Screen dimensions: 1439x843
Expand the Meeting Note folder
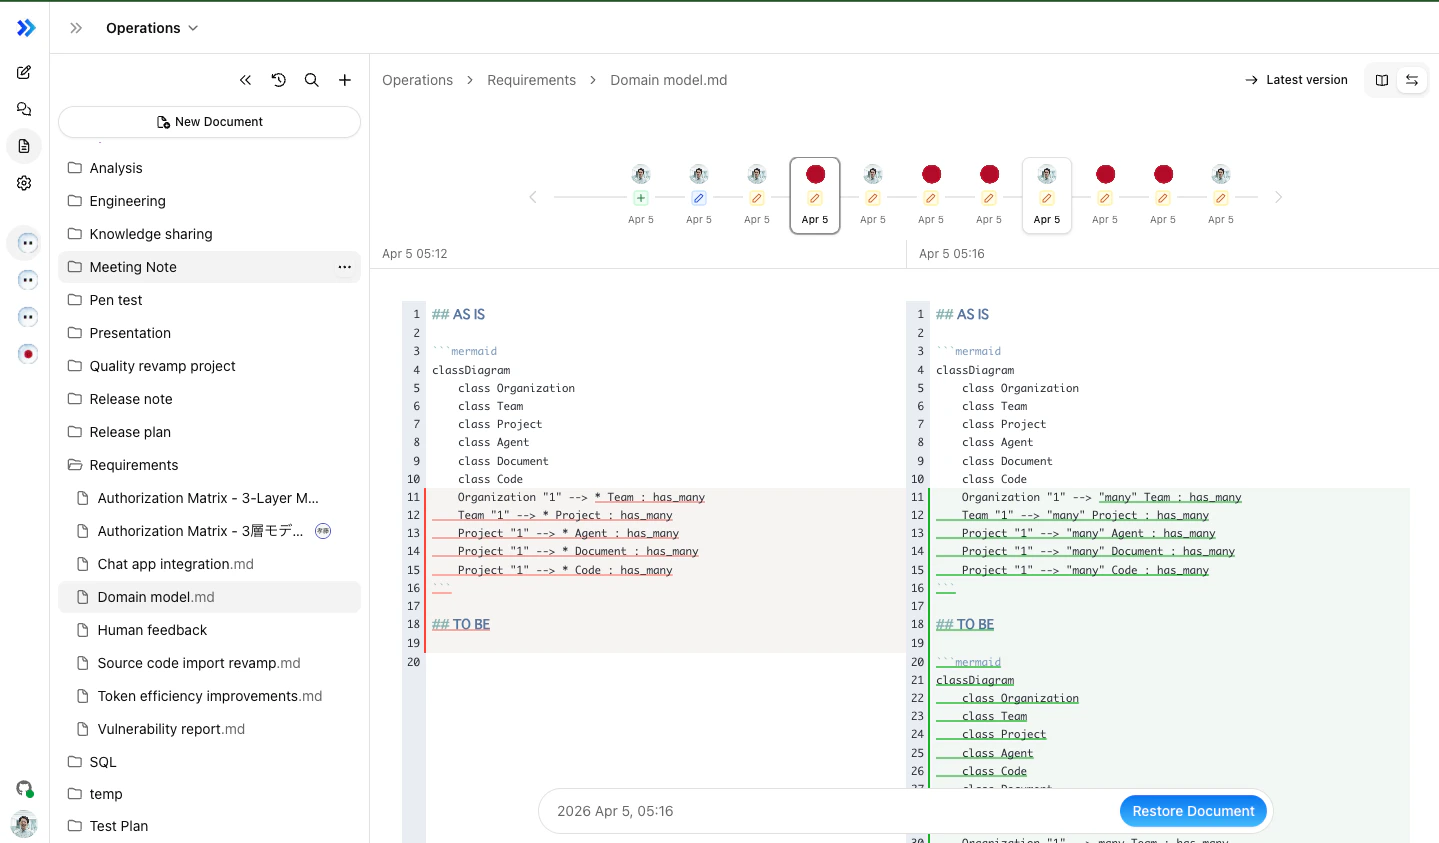click(209, 267)
